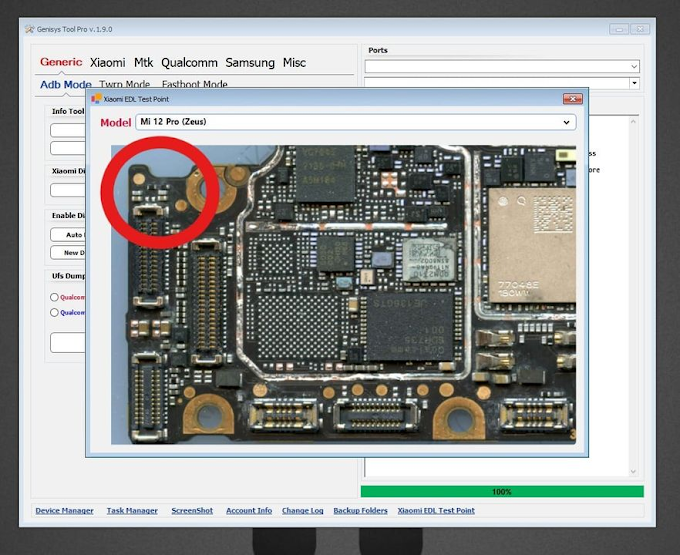
Task: Expand the Model dropdown arrow
Action: [566, 122]
